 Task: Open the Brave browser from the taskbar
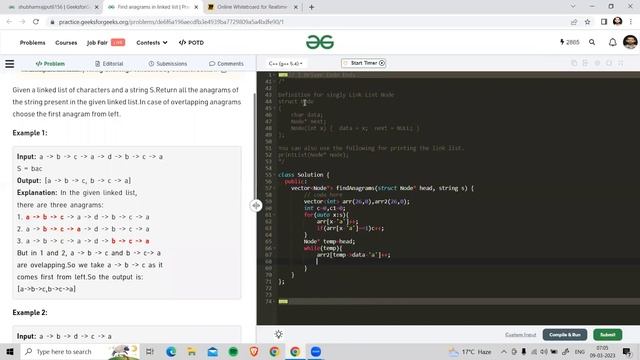[254, 351]
